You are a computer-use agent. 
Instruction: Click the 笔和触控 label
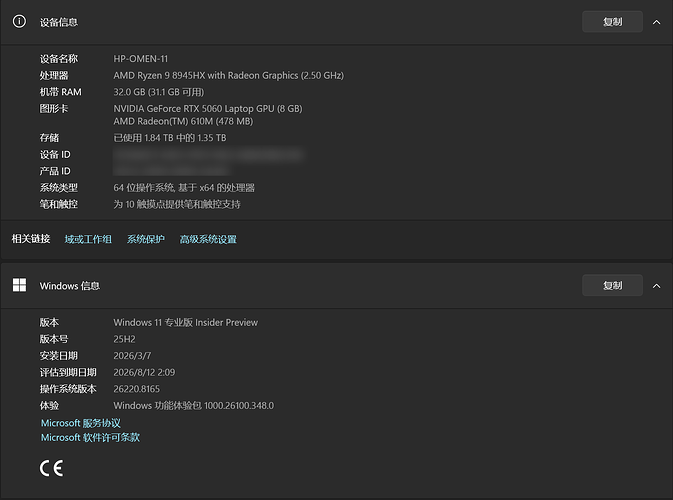[x=59, y=204]
